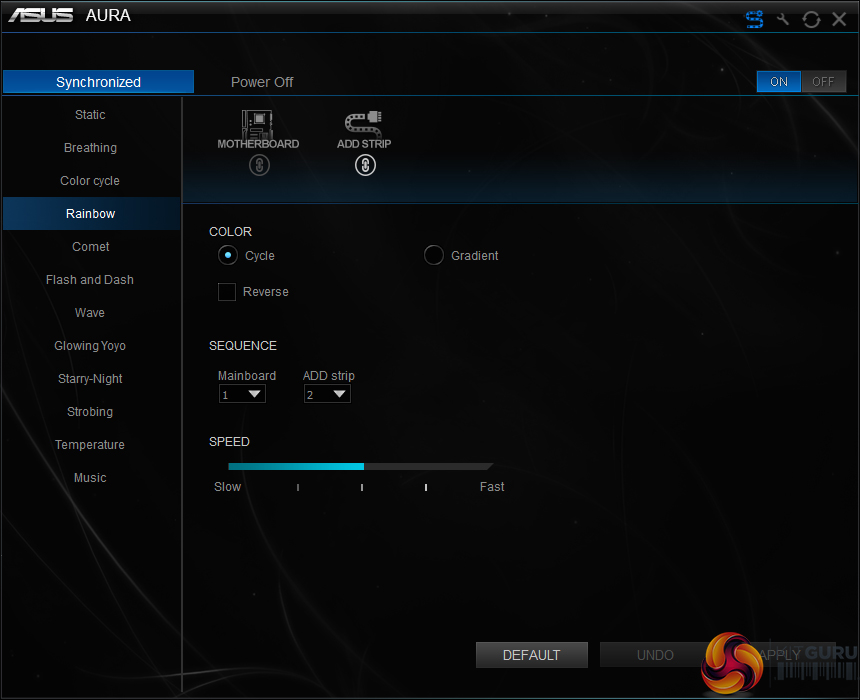
Task: Enable the Reverse checkbox
Action: 227,292
